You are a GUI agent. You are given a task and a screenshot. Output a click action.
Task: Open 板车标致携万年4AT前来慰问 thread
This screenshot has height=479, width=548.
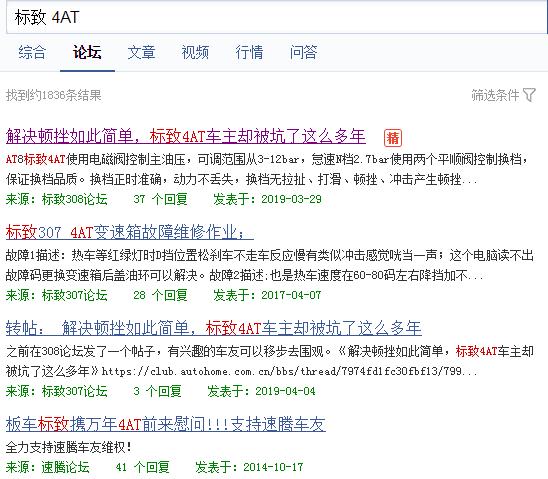click(166, 424)
